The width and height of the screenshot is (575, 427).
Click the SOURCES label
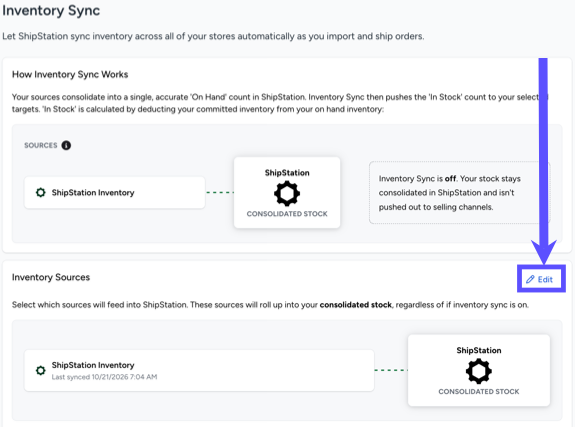coord(41,145)
